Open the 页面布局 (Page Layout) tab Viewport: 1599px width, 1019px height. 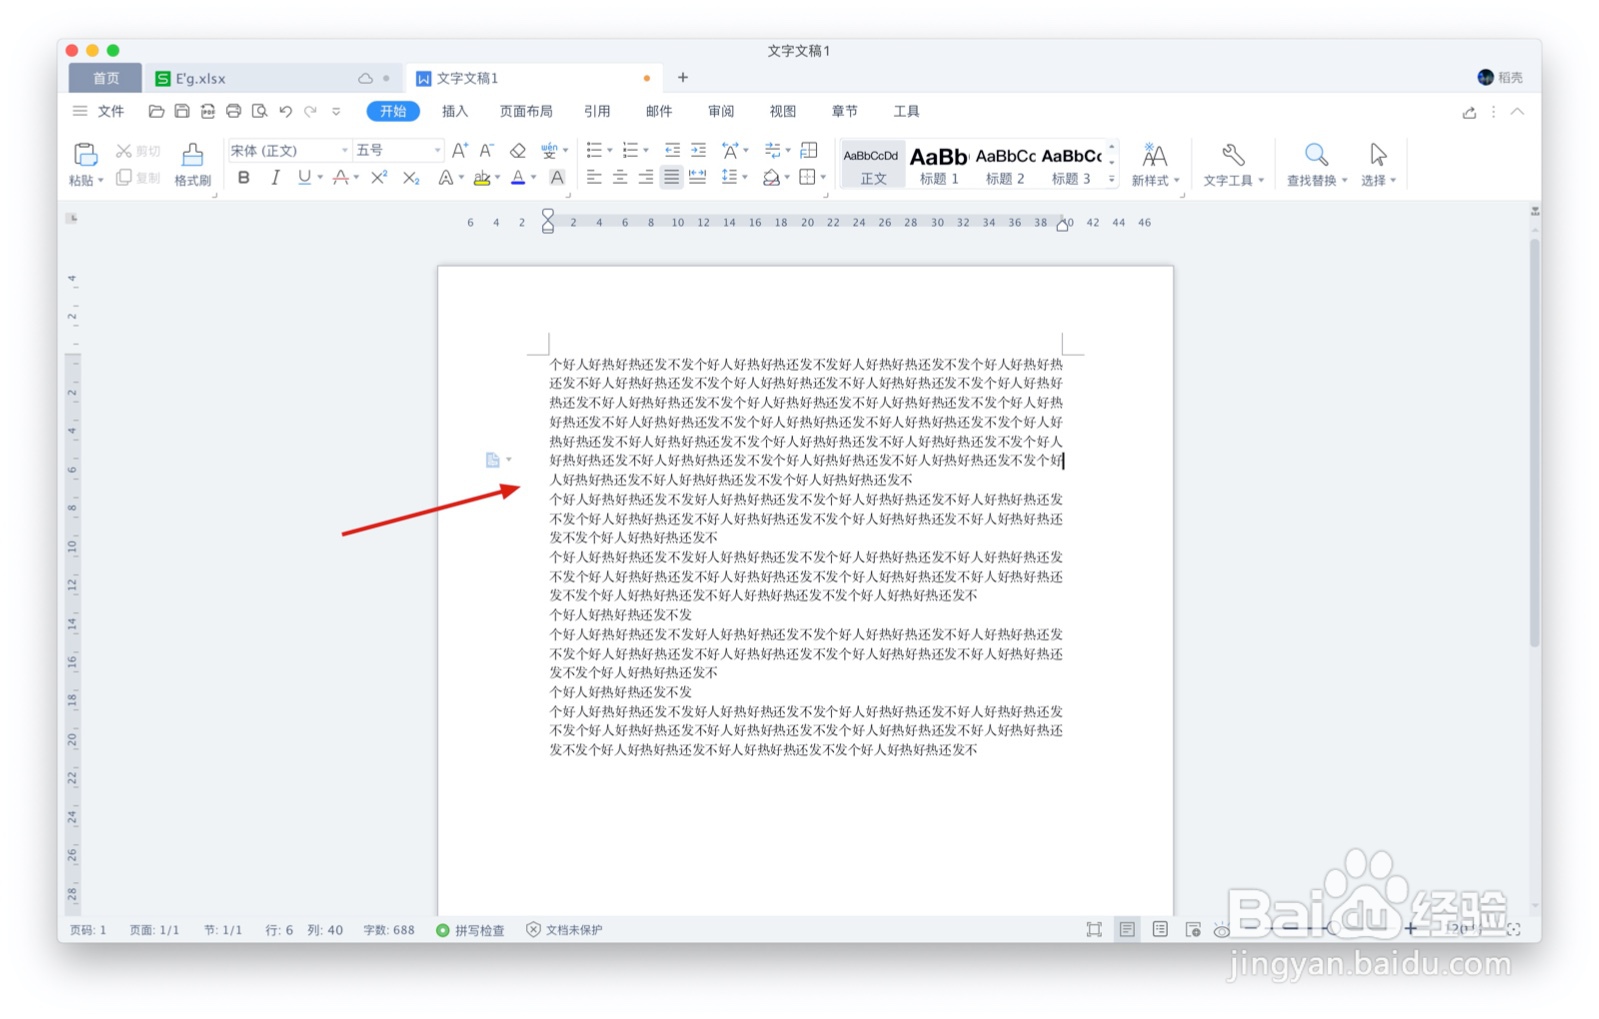[526, 111]
